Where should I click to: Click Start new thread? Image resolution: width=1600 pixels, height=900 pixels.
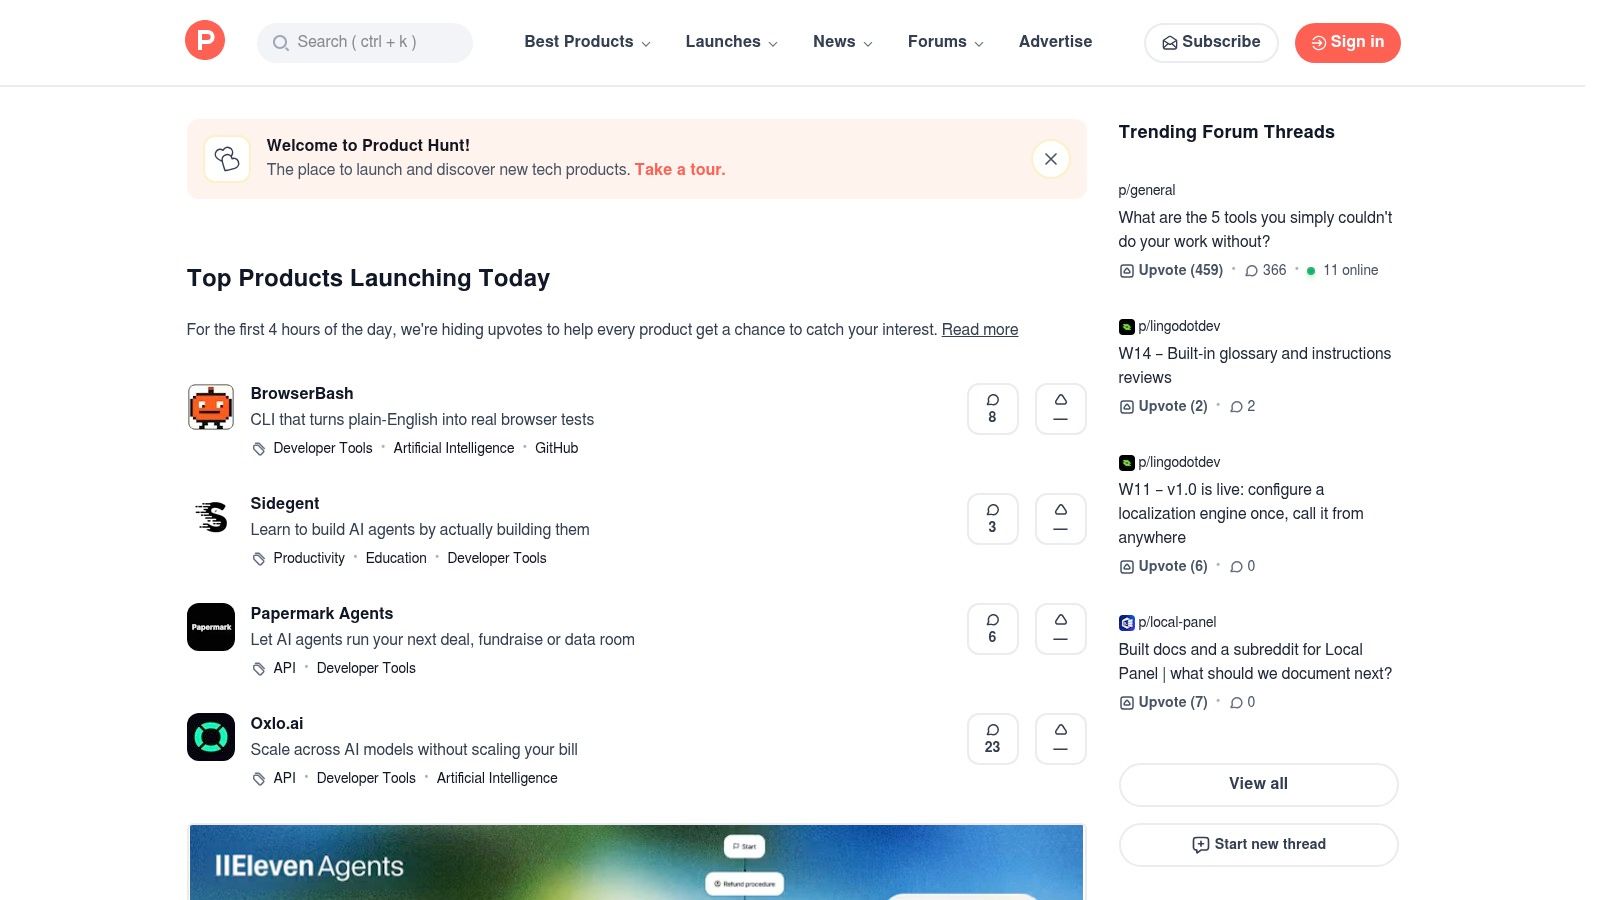click(x=1258, y=844)
